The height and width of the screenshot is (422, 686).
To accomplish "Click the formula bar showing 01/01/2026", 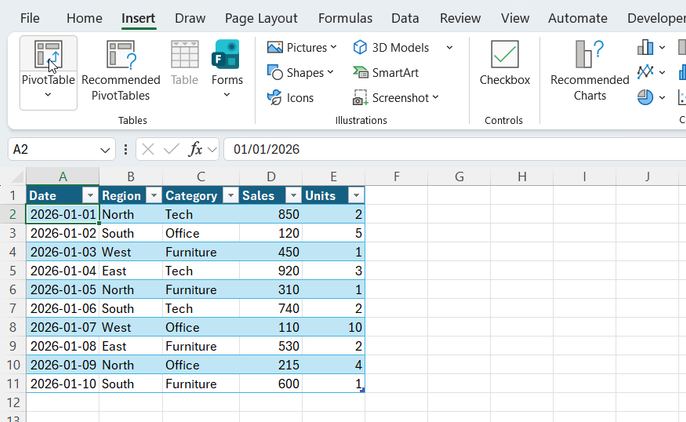I will point(455,150).
